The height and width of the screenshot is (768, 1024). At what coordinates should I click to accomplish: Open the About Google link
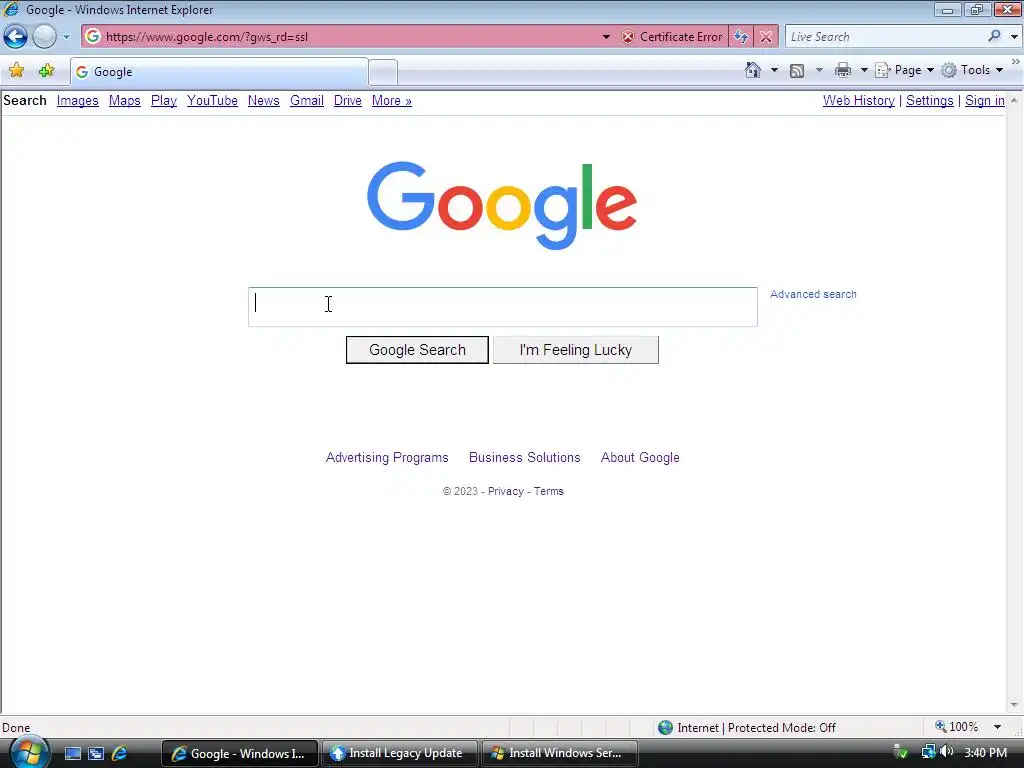pyautogui.click(x=640, y=458)
